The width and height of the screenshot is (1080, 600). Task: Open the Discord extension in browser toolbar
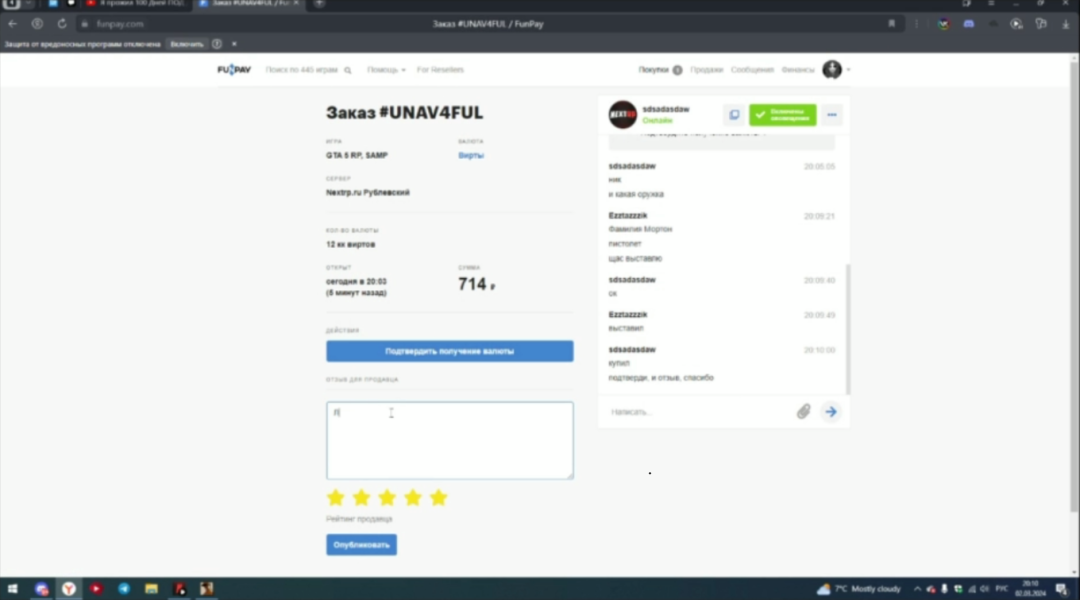(x=968, y=24)
